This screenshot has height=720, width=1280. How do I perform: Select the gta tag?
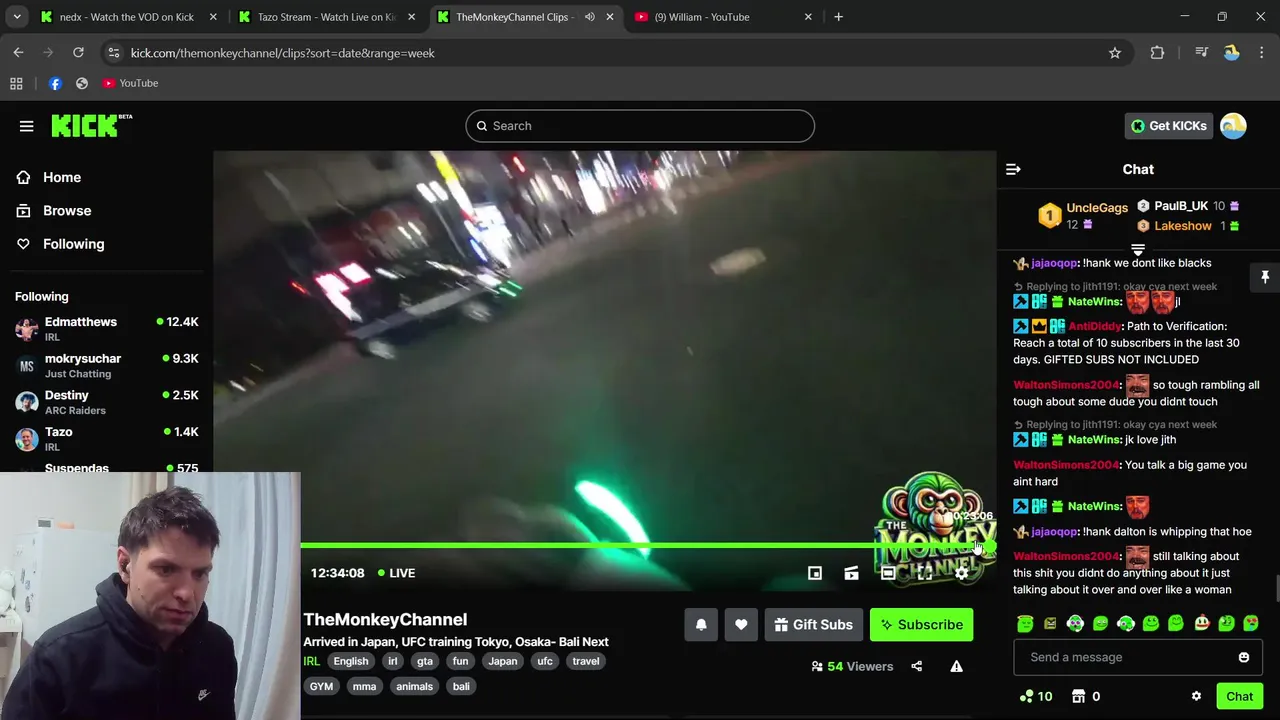(425, 661)
